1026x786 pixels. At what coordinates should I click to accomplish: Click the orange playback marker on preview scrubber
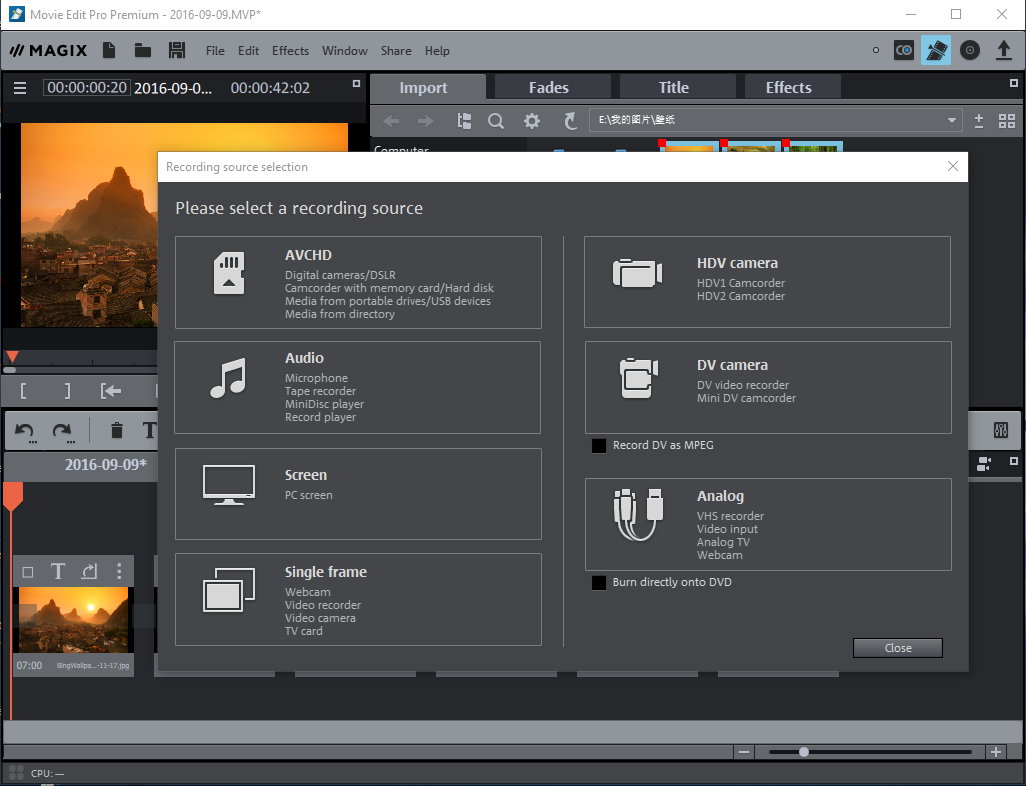(x=12, y=357)
